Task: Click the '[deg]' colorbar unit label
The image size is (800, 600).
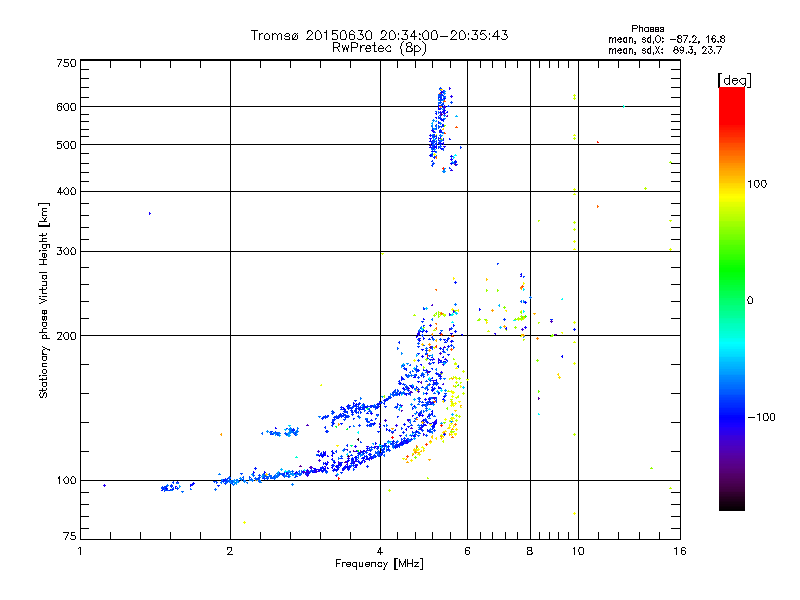Action: (x=734, y=80)
